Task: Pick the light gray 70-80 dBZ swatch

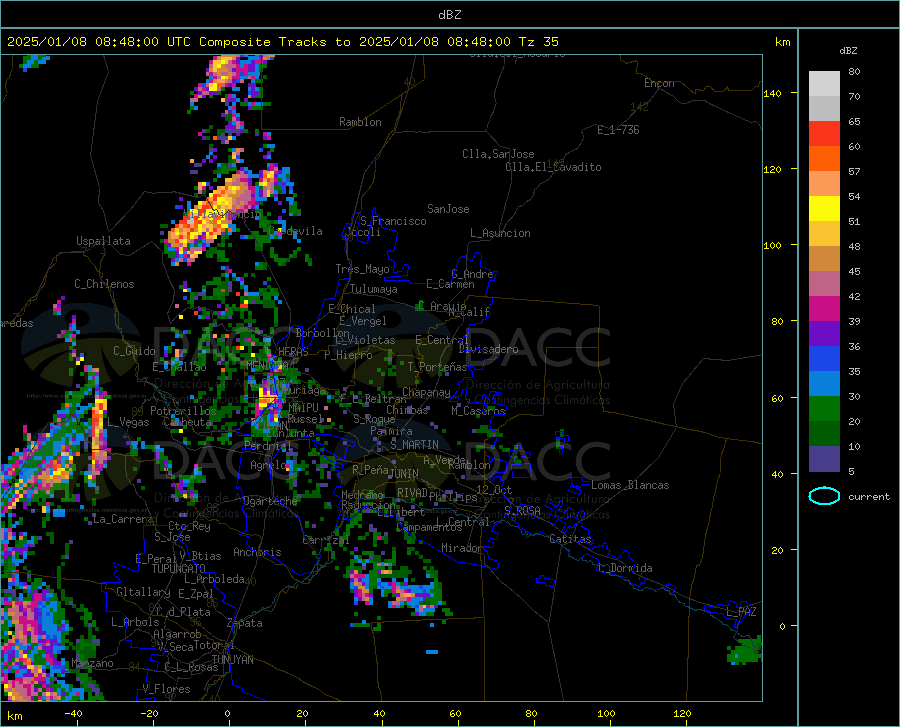Action: 824,84
